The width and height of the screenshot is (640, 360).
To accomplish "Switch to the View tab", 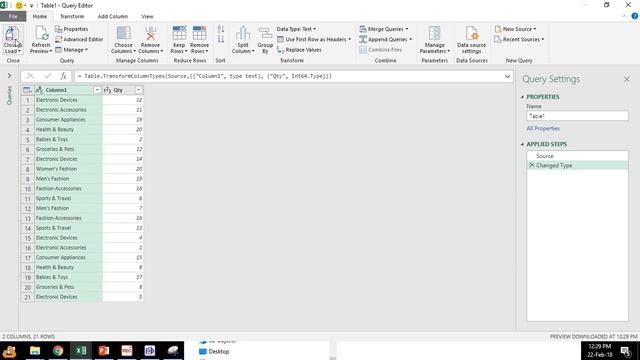I will click(147, 16).
